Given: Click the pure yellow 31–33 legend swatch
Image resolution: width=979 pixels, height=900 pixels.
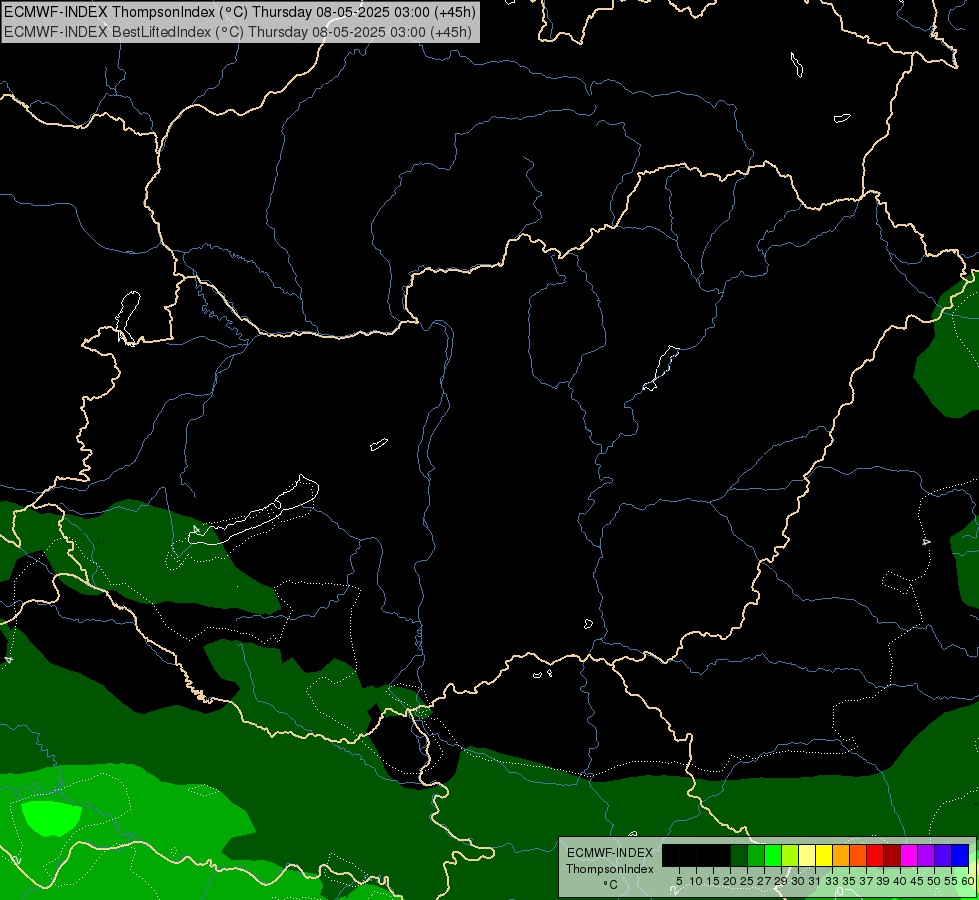Looking at the screenshot, I should tap(824, 855).
